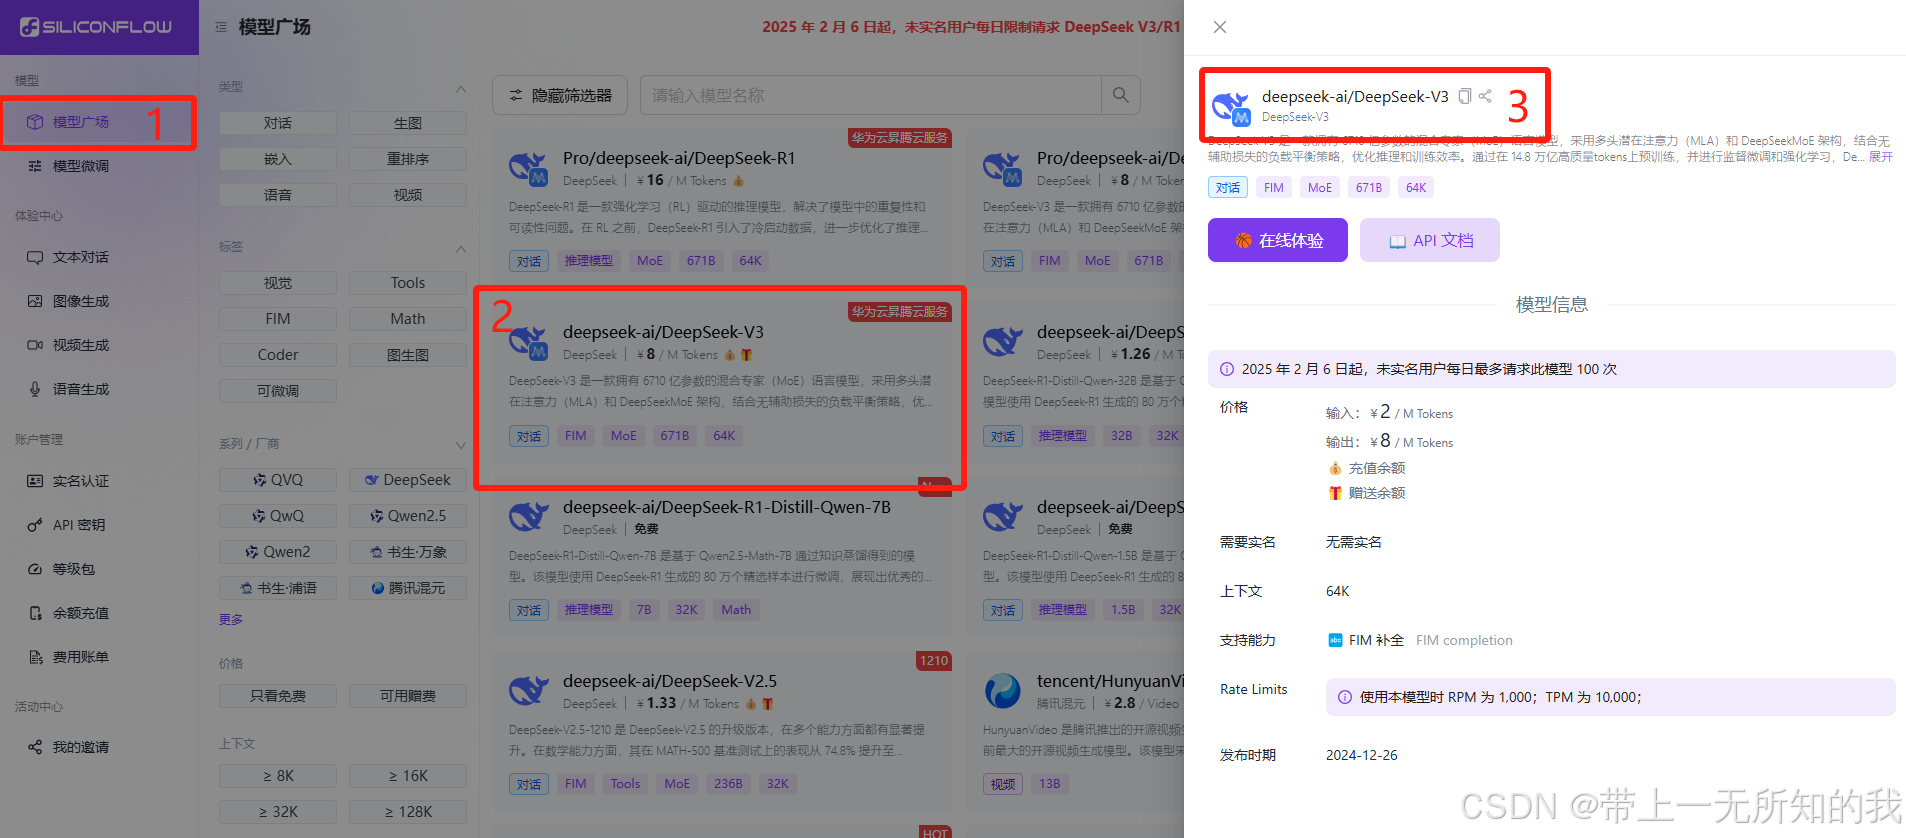This screenshot has height=838, width=1906.
Task: Open 余额充值 in the sidebar
Action: pyautogui.click(x=80, y=613)
